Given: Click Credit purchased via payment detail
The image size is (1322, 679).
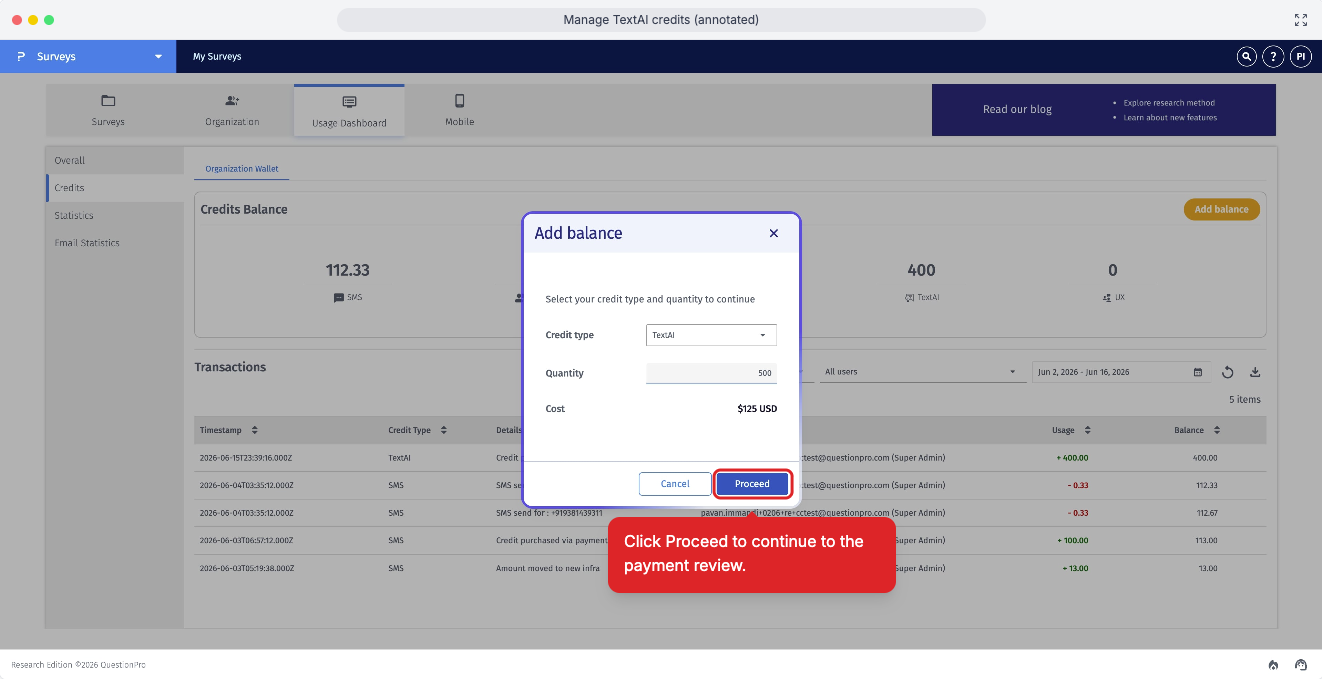Looking at the screenshot, I should pyautogui.click(x=552, y=540).
